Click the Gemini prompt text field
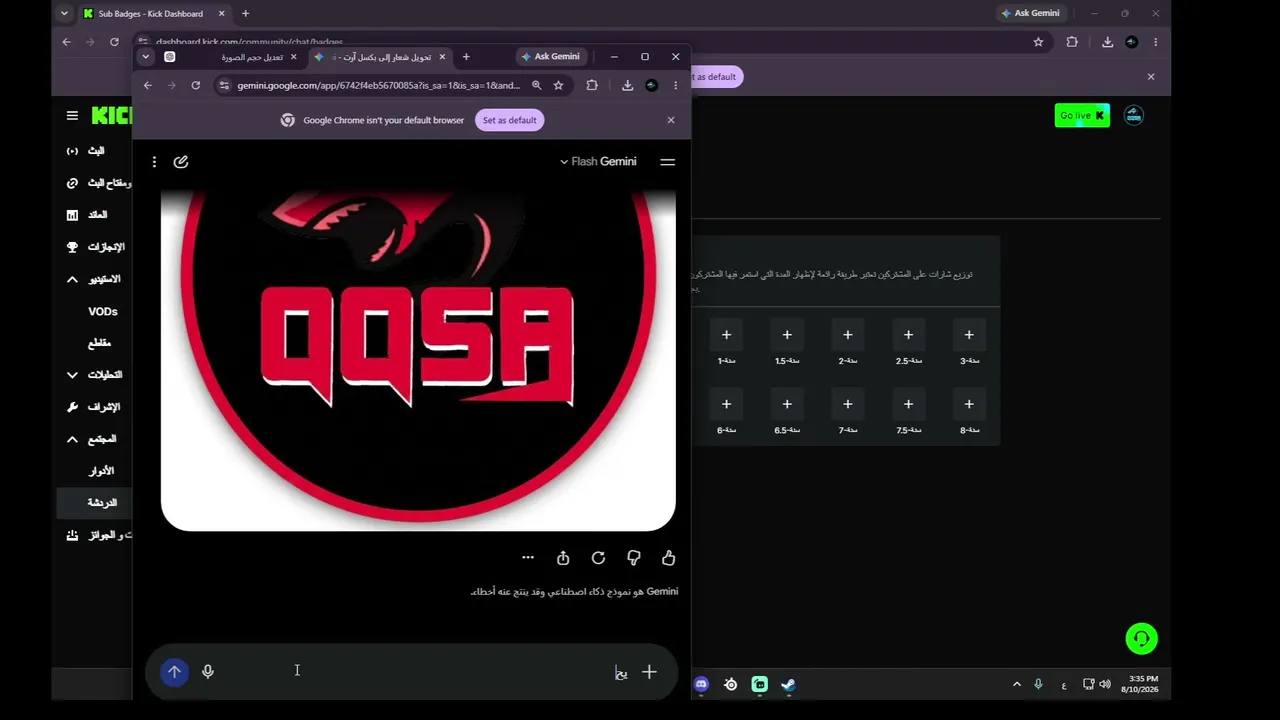Viewport: 1280px width, 720px height. pos(410,672)
